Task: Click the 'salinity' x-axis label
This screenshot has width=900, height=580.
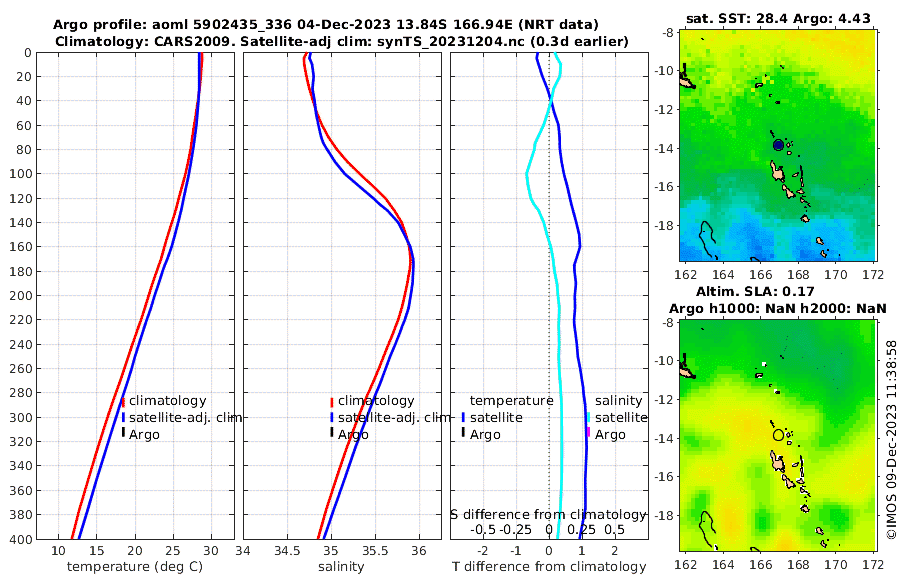Action: pos(341,567)
